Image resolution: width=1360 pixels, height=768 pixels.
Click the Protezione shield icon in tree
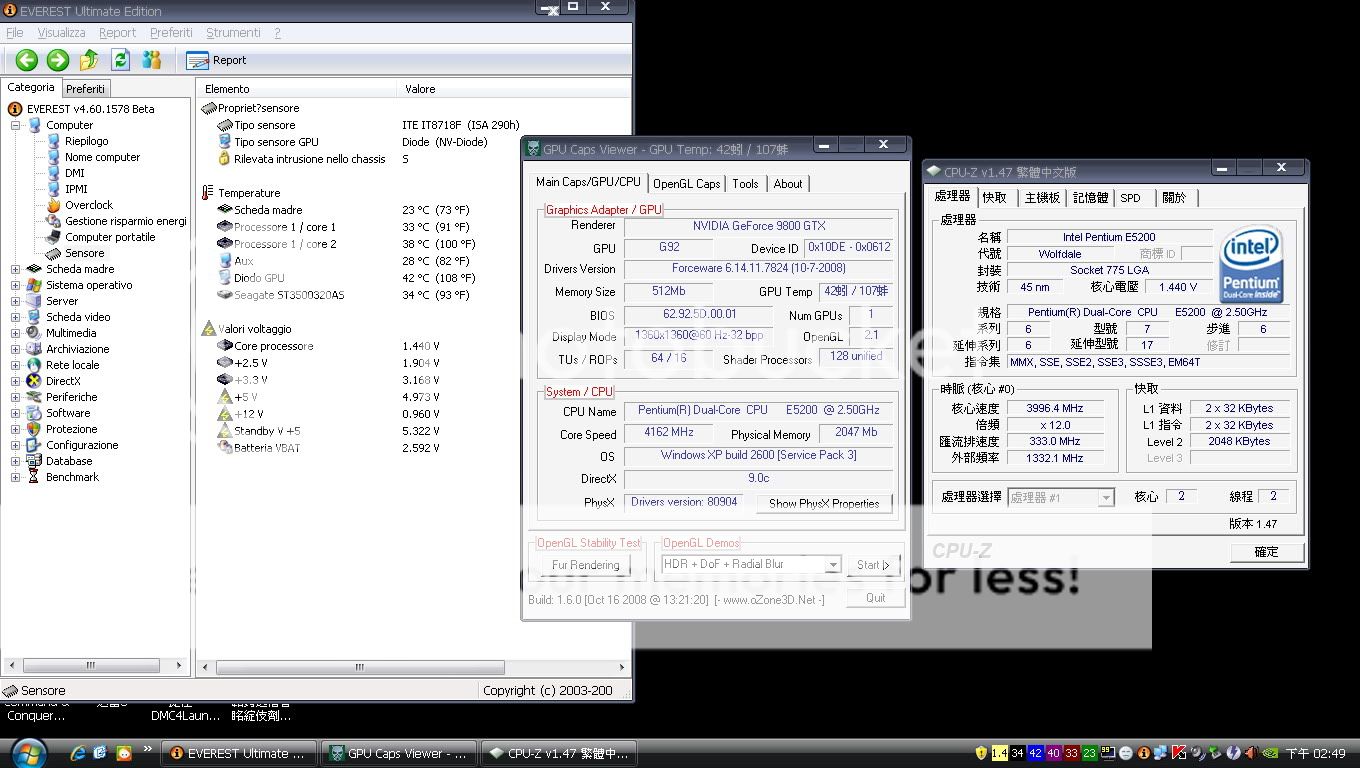click(34, 429)
